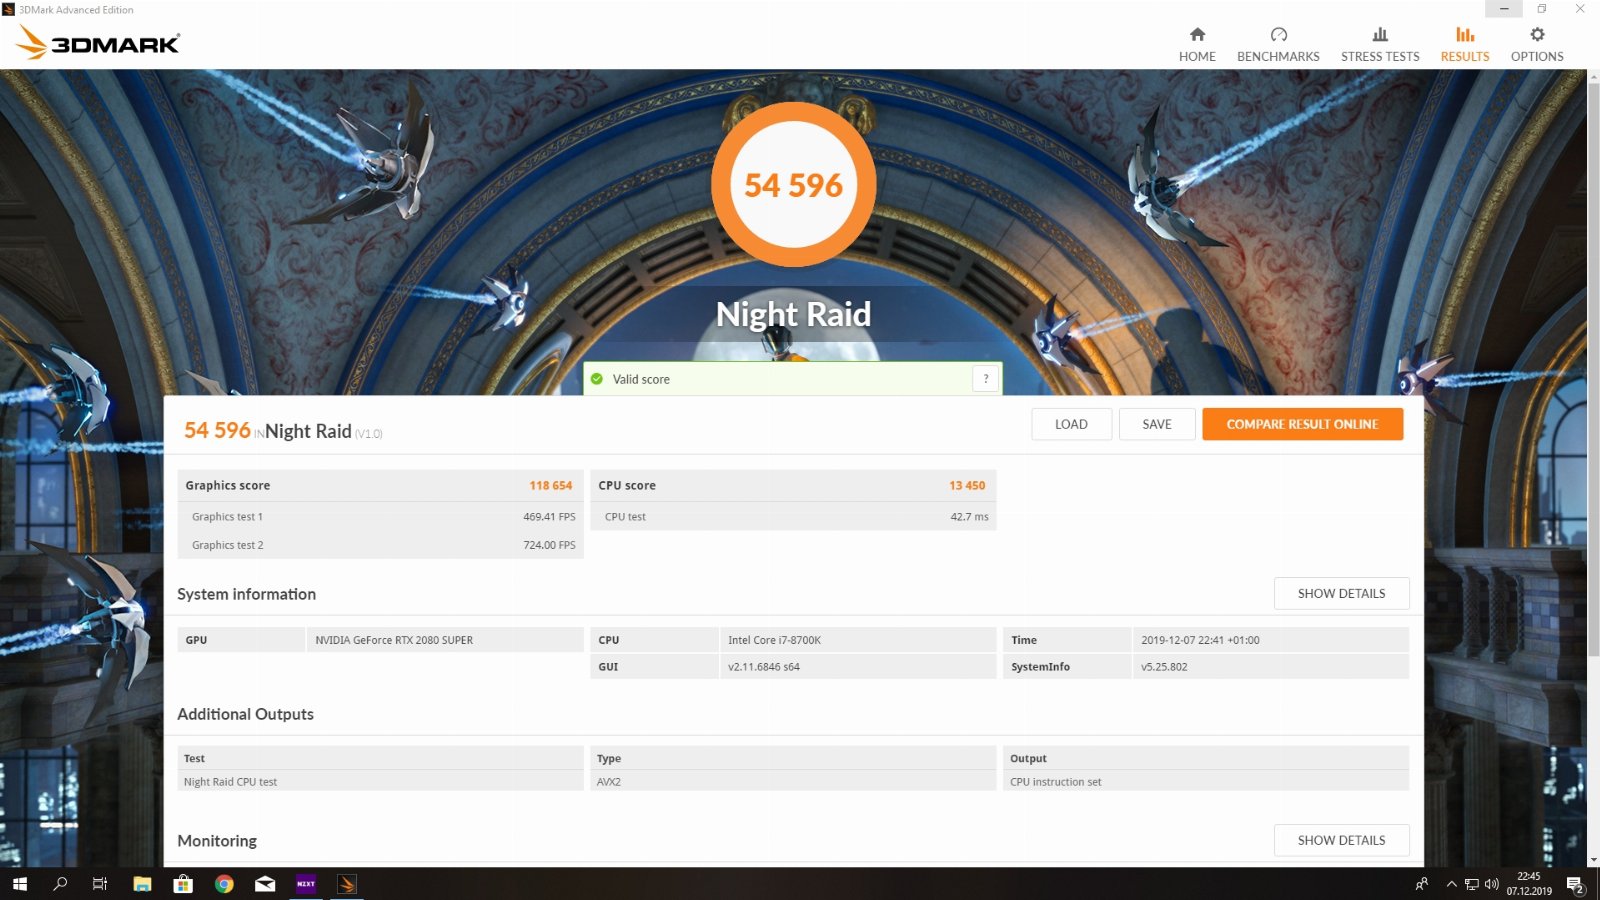Image resolution: width=1600 pixels, height=900 pixels.
Task: Click COMPARE RESULT ONLINE button
Action: click(1302, 424)
